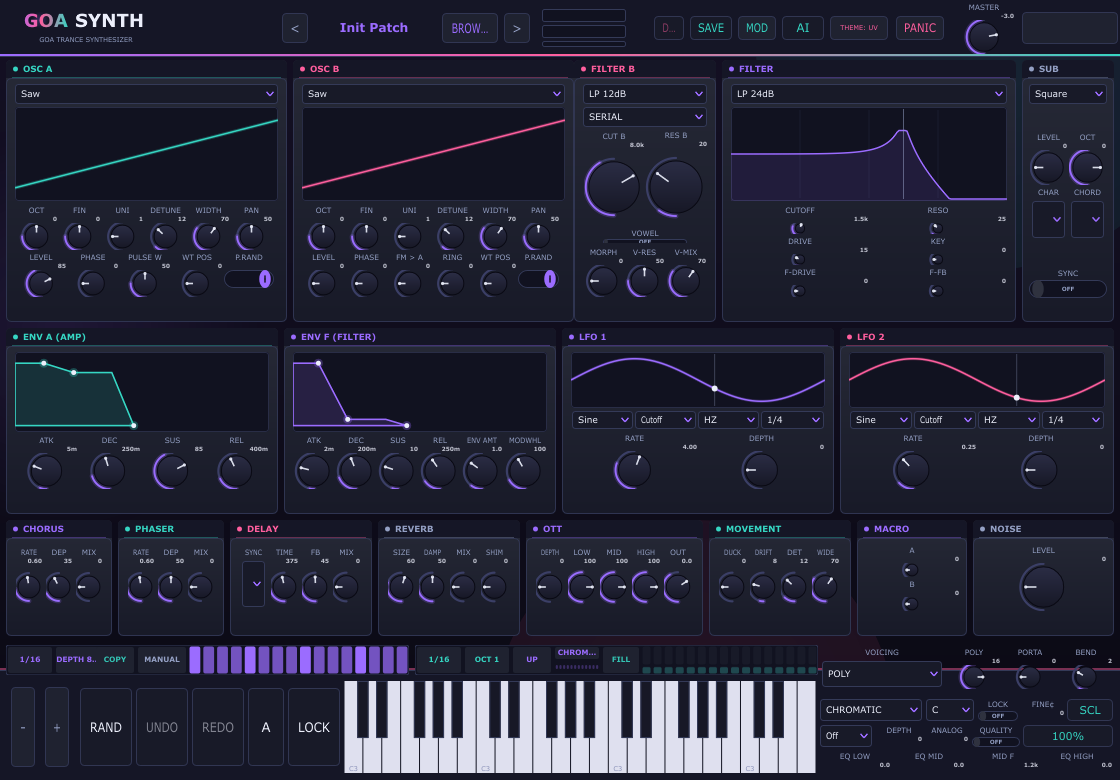Open SUB waveform dropdown showing Square
The width and height of the screenshot is (1120, 780).
(x=1067, y=94)
